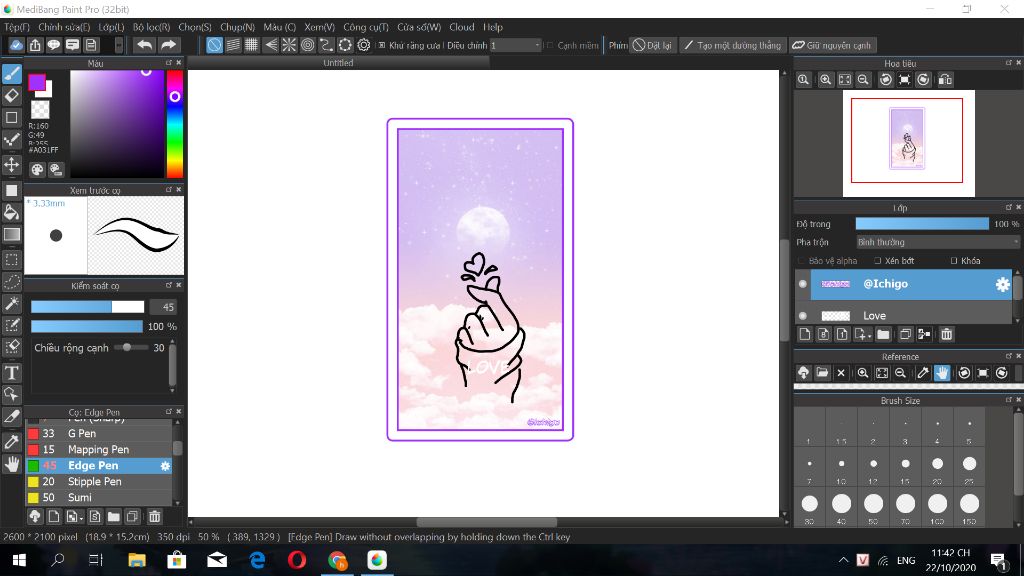Open the Pha trộn blending dropdown

[x=938, y=242]
